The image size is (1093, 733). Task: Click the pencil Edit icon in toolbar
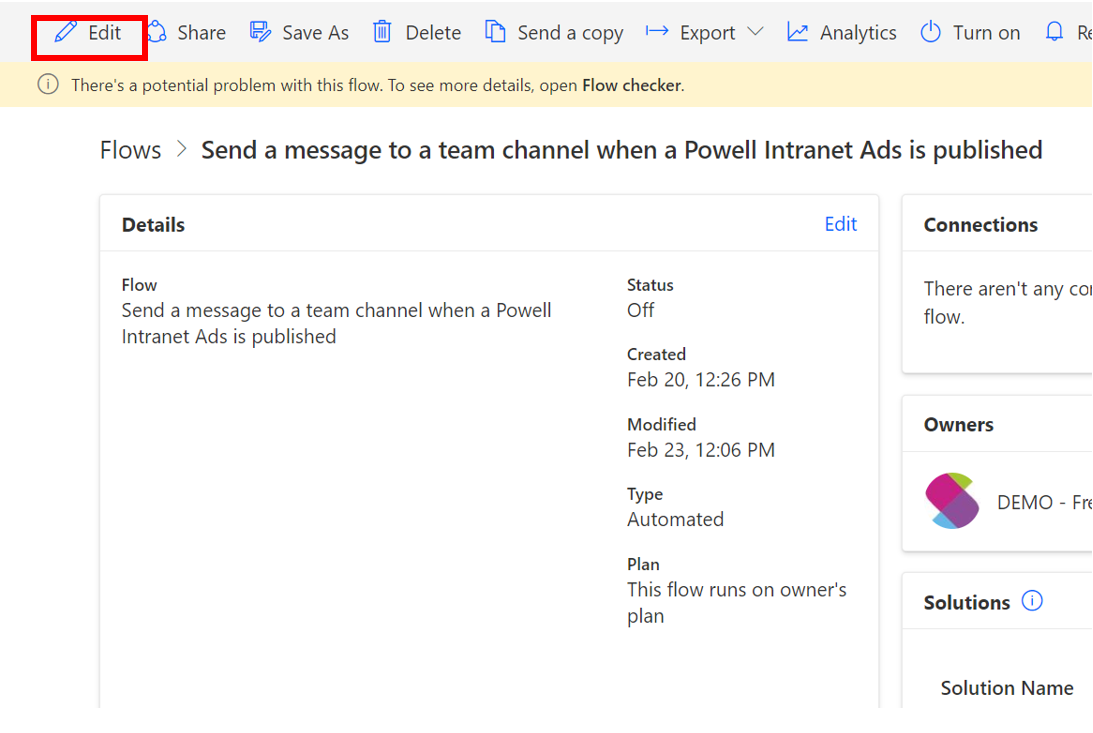pos(66,32)
